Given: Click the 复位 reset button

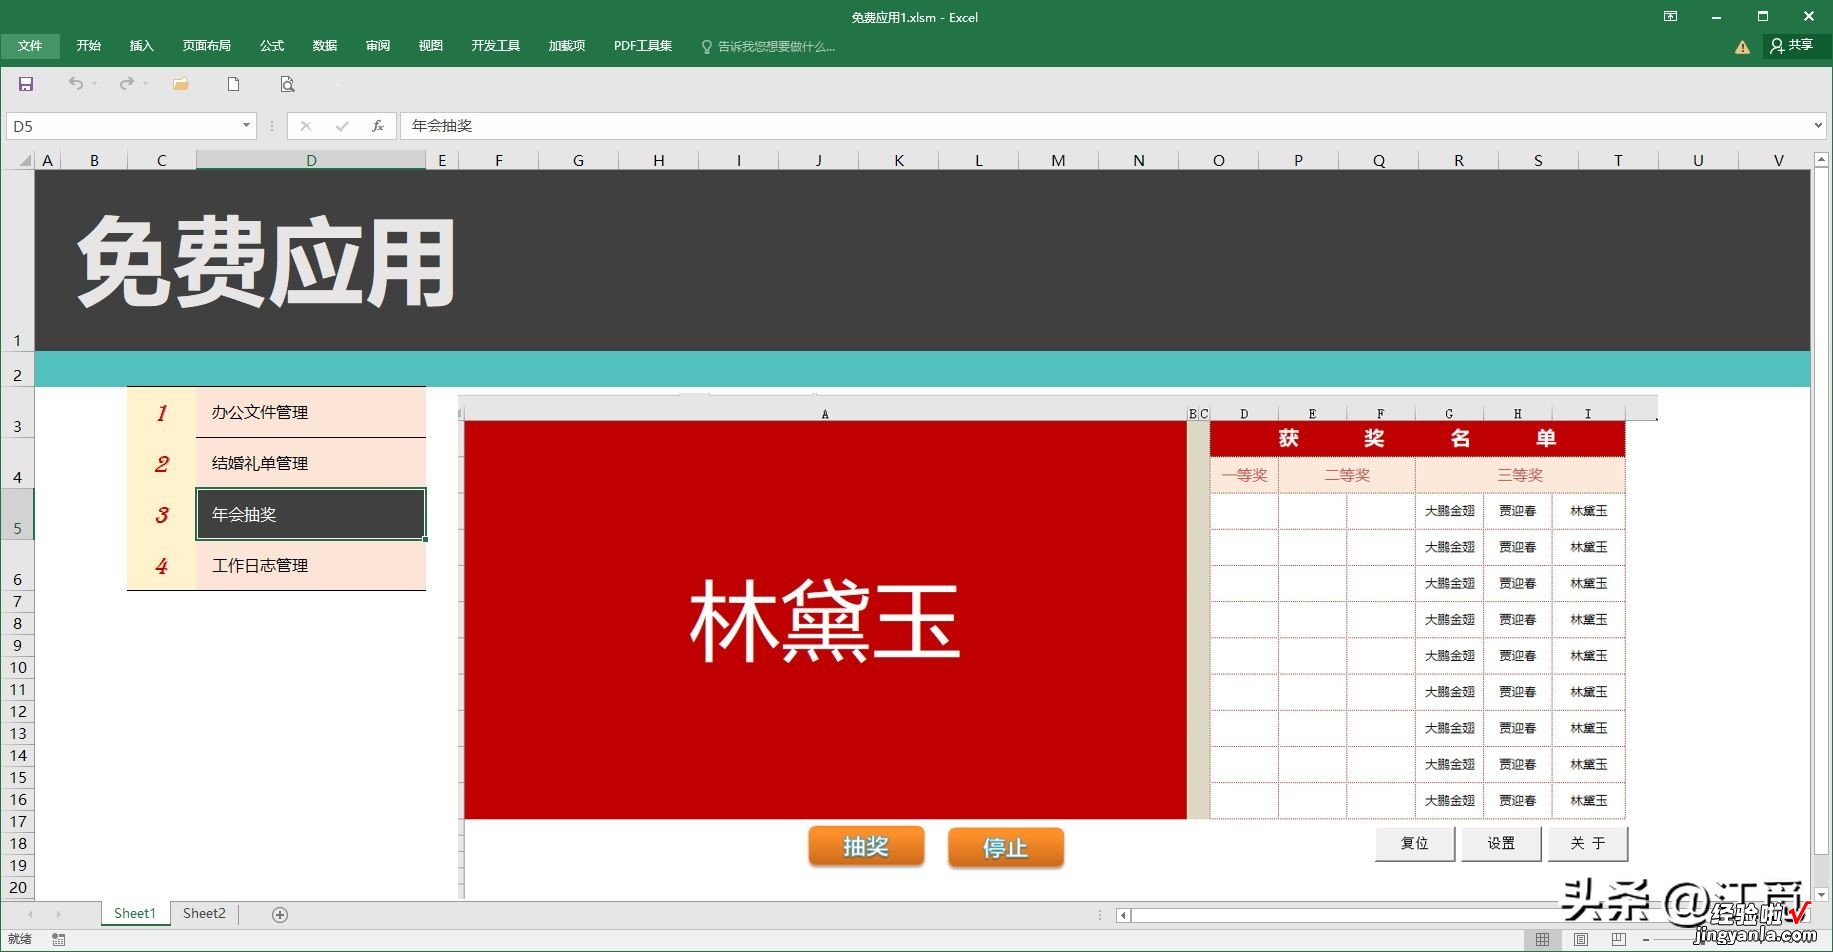Looking at the screenshot, I should 1415,843.
